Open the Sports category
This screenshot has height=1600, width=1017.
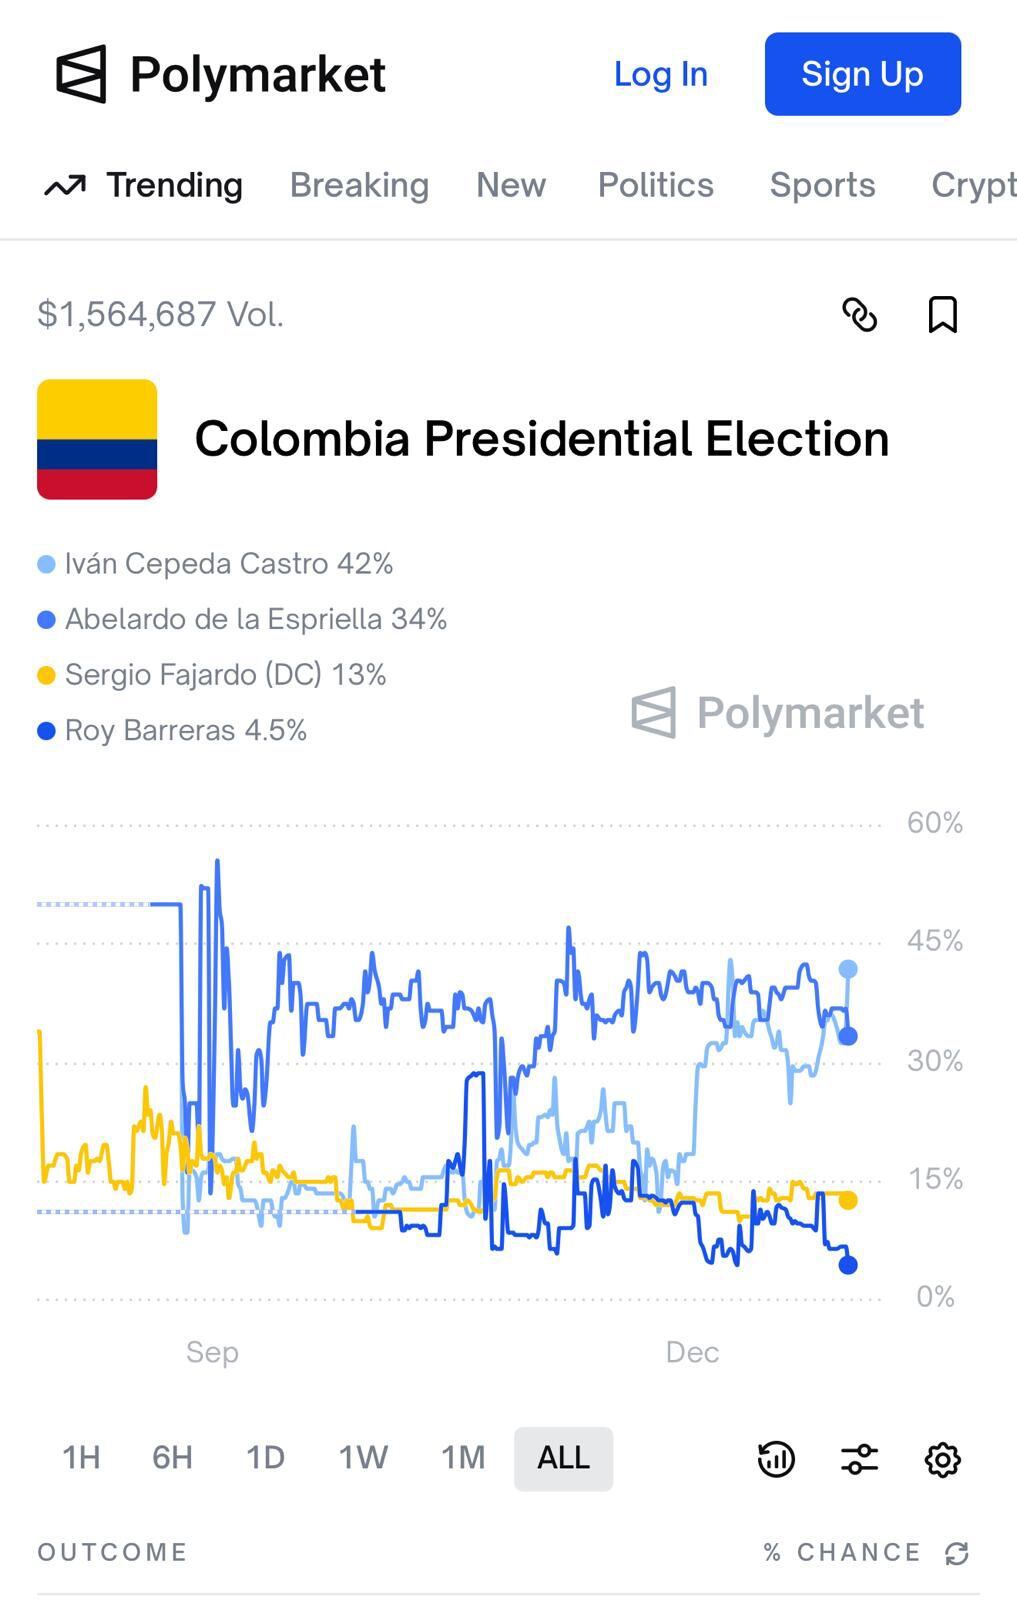822,185
